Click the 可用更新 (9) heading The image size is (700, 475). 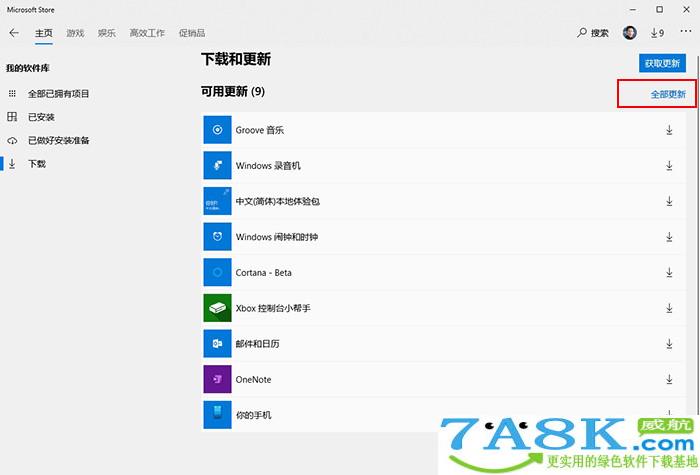233,92
